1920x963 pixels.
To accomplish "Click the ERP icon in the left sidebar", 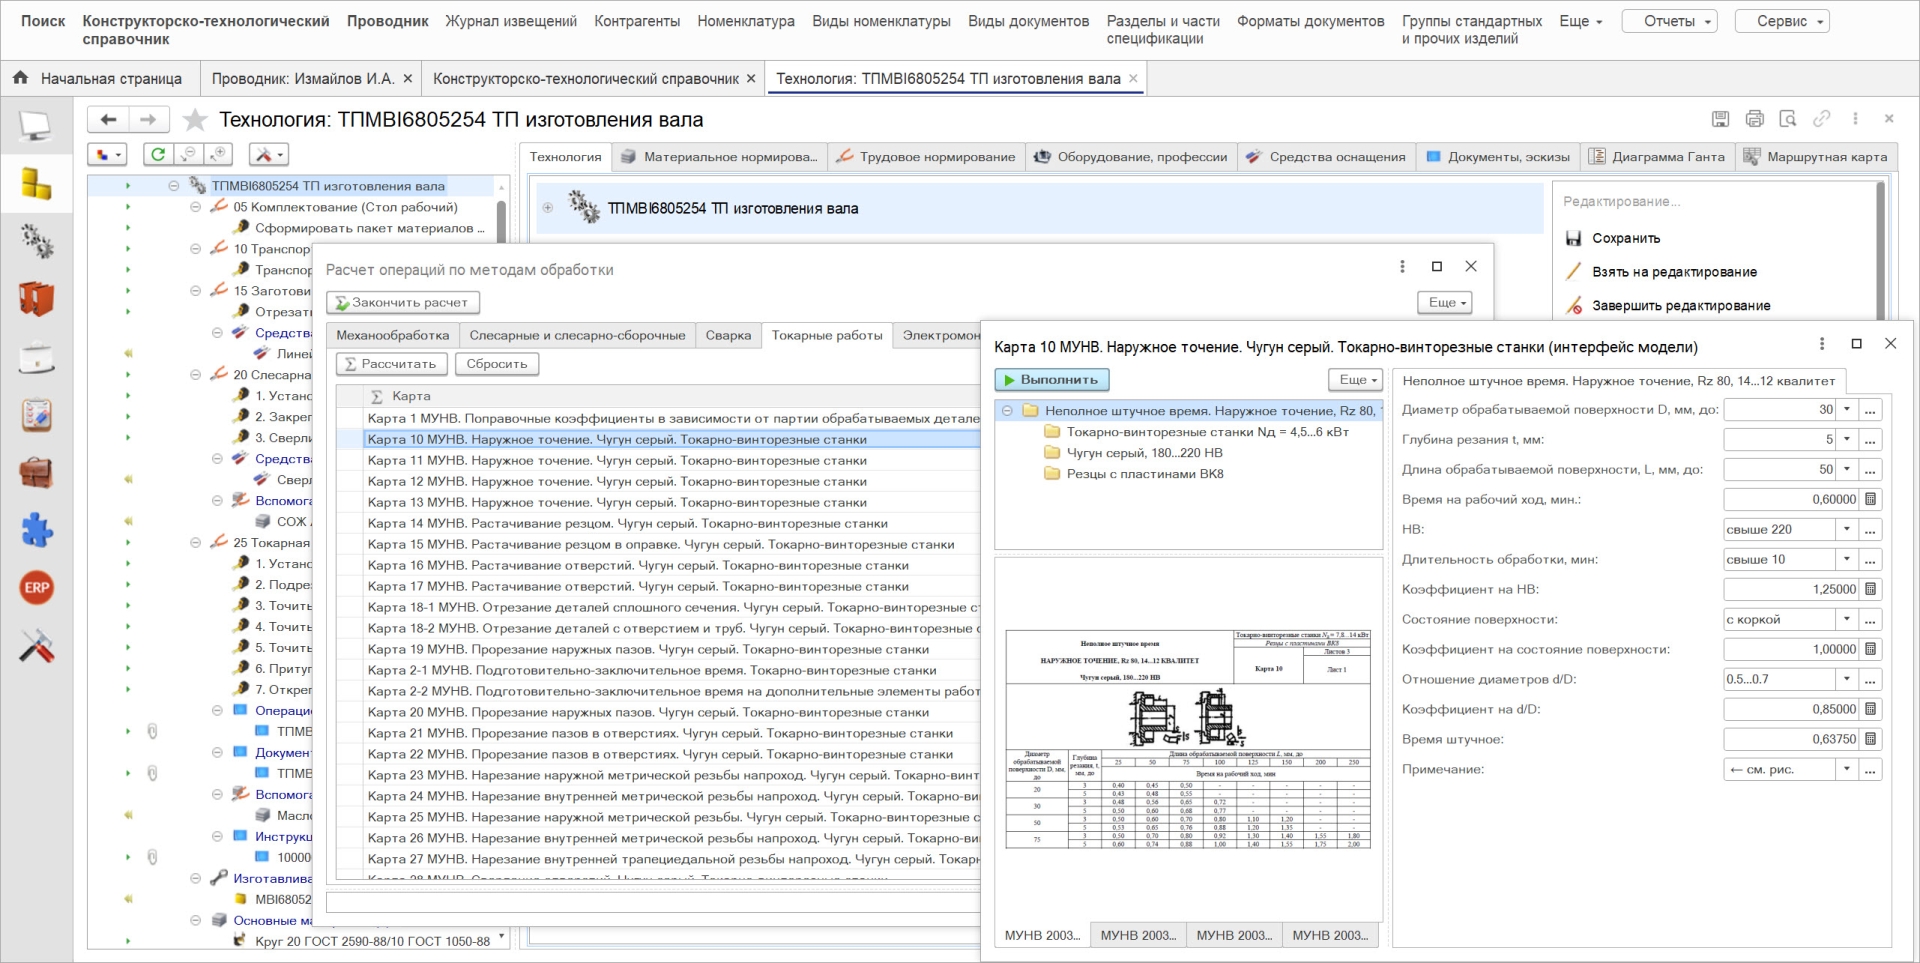I will (37, 588).
